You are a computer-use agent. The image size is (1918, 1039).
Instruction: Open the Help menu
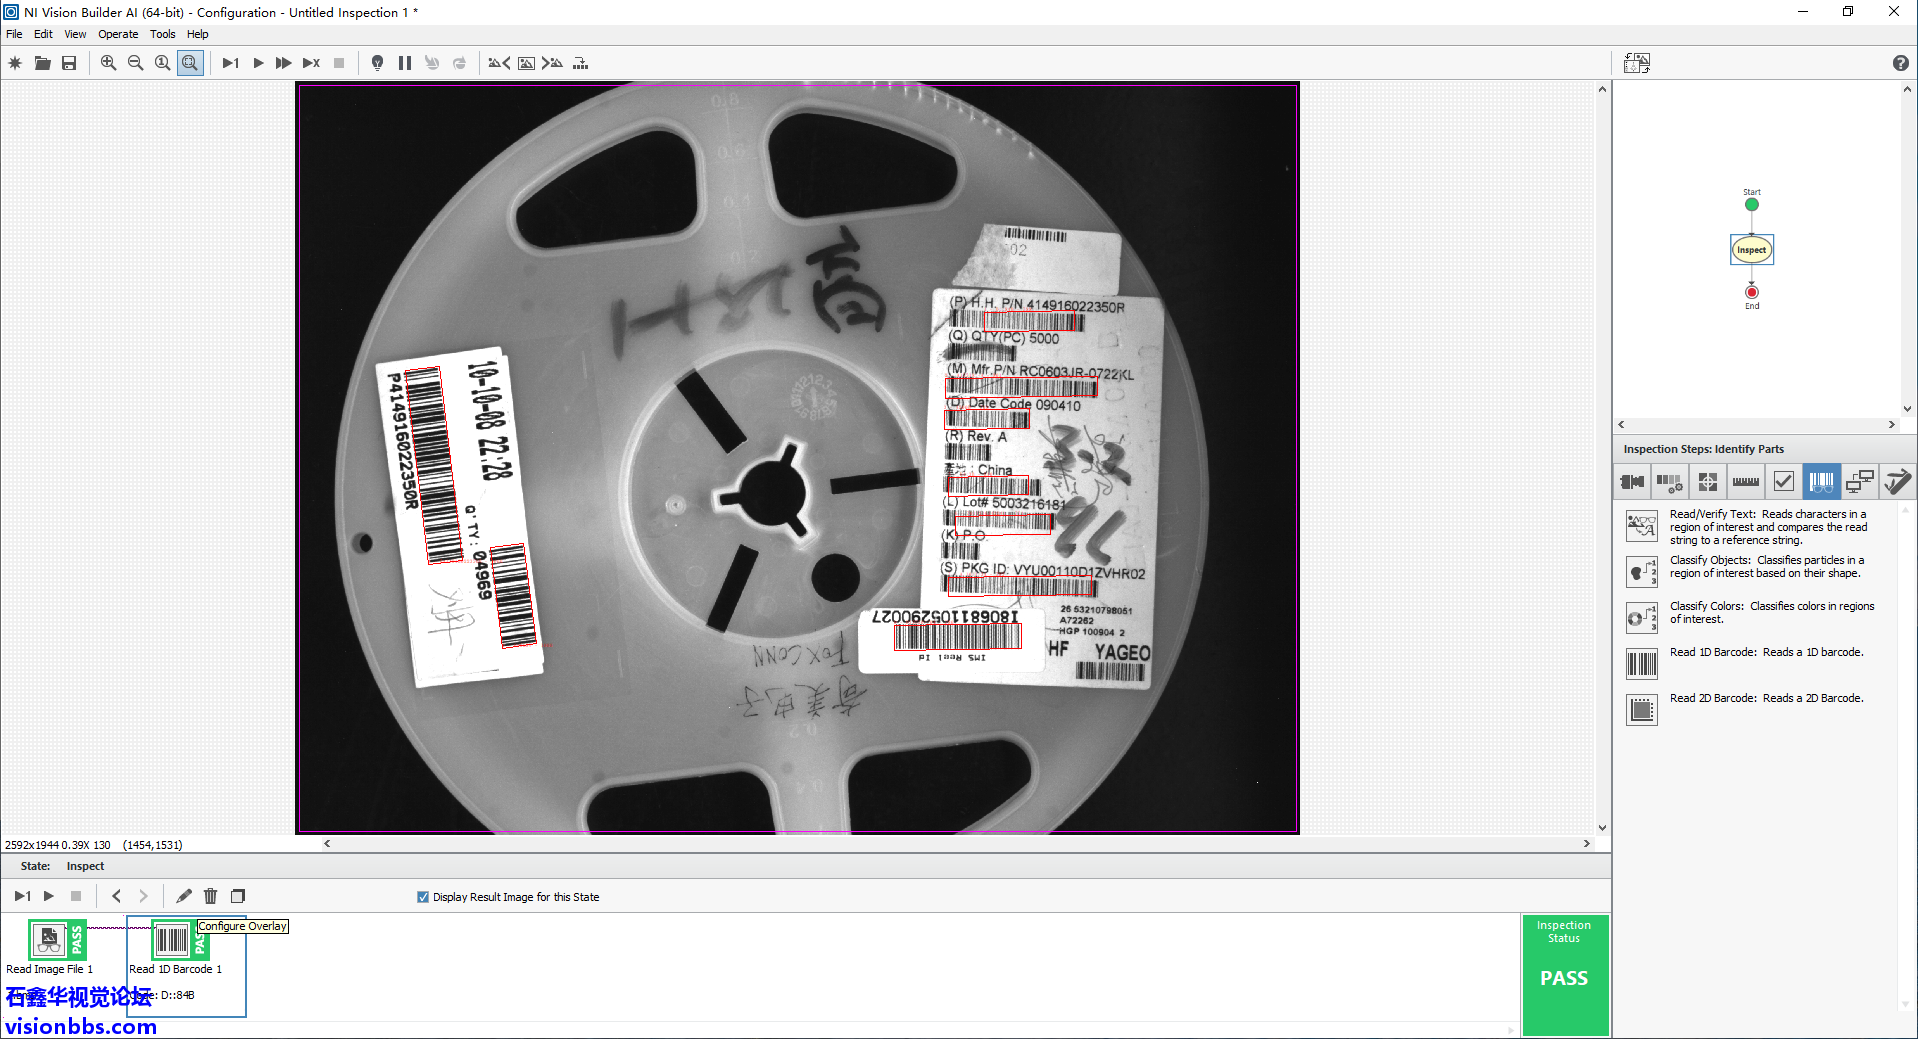coord(198,34)
